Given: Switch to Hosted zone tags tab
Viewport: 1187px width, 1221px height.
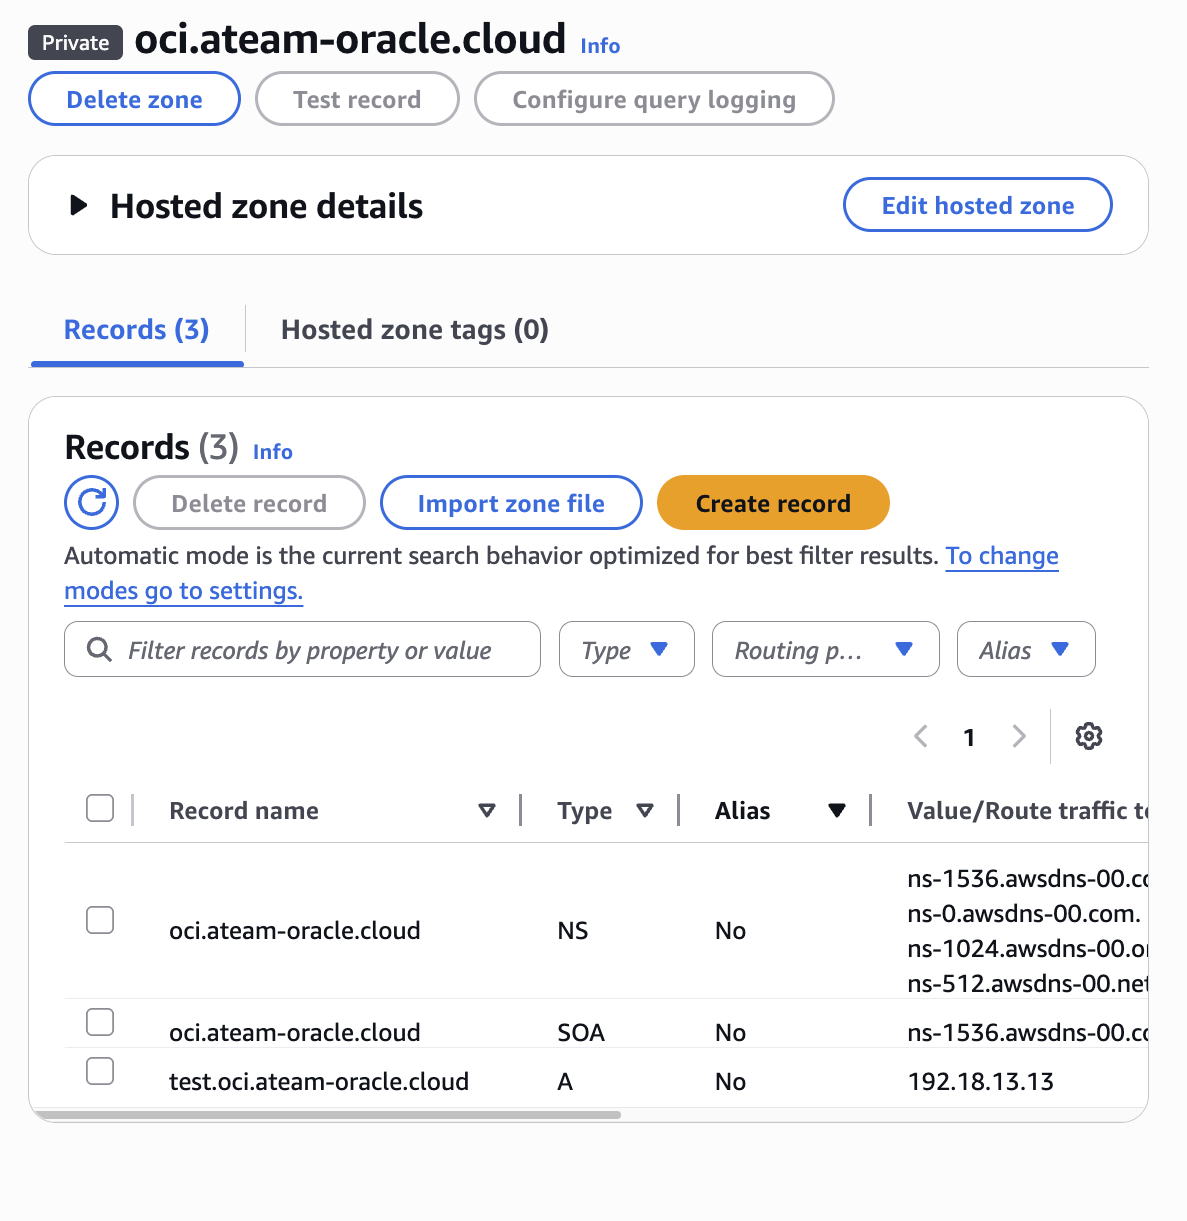Looking at the screenshot, I should point(414,330).
